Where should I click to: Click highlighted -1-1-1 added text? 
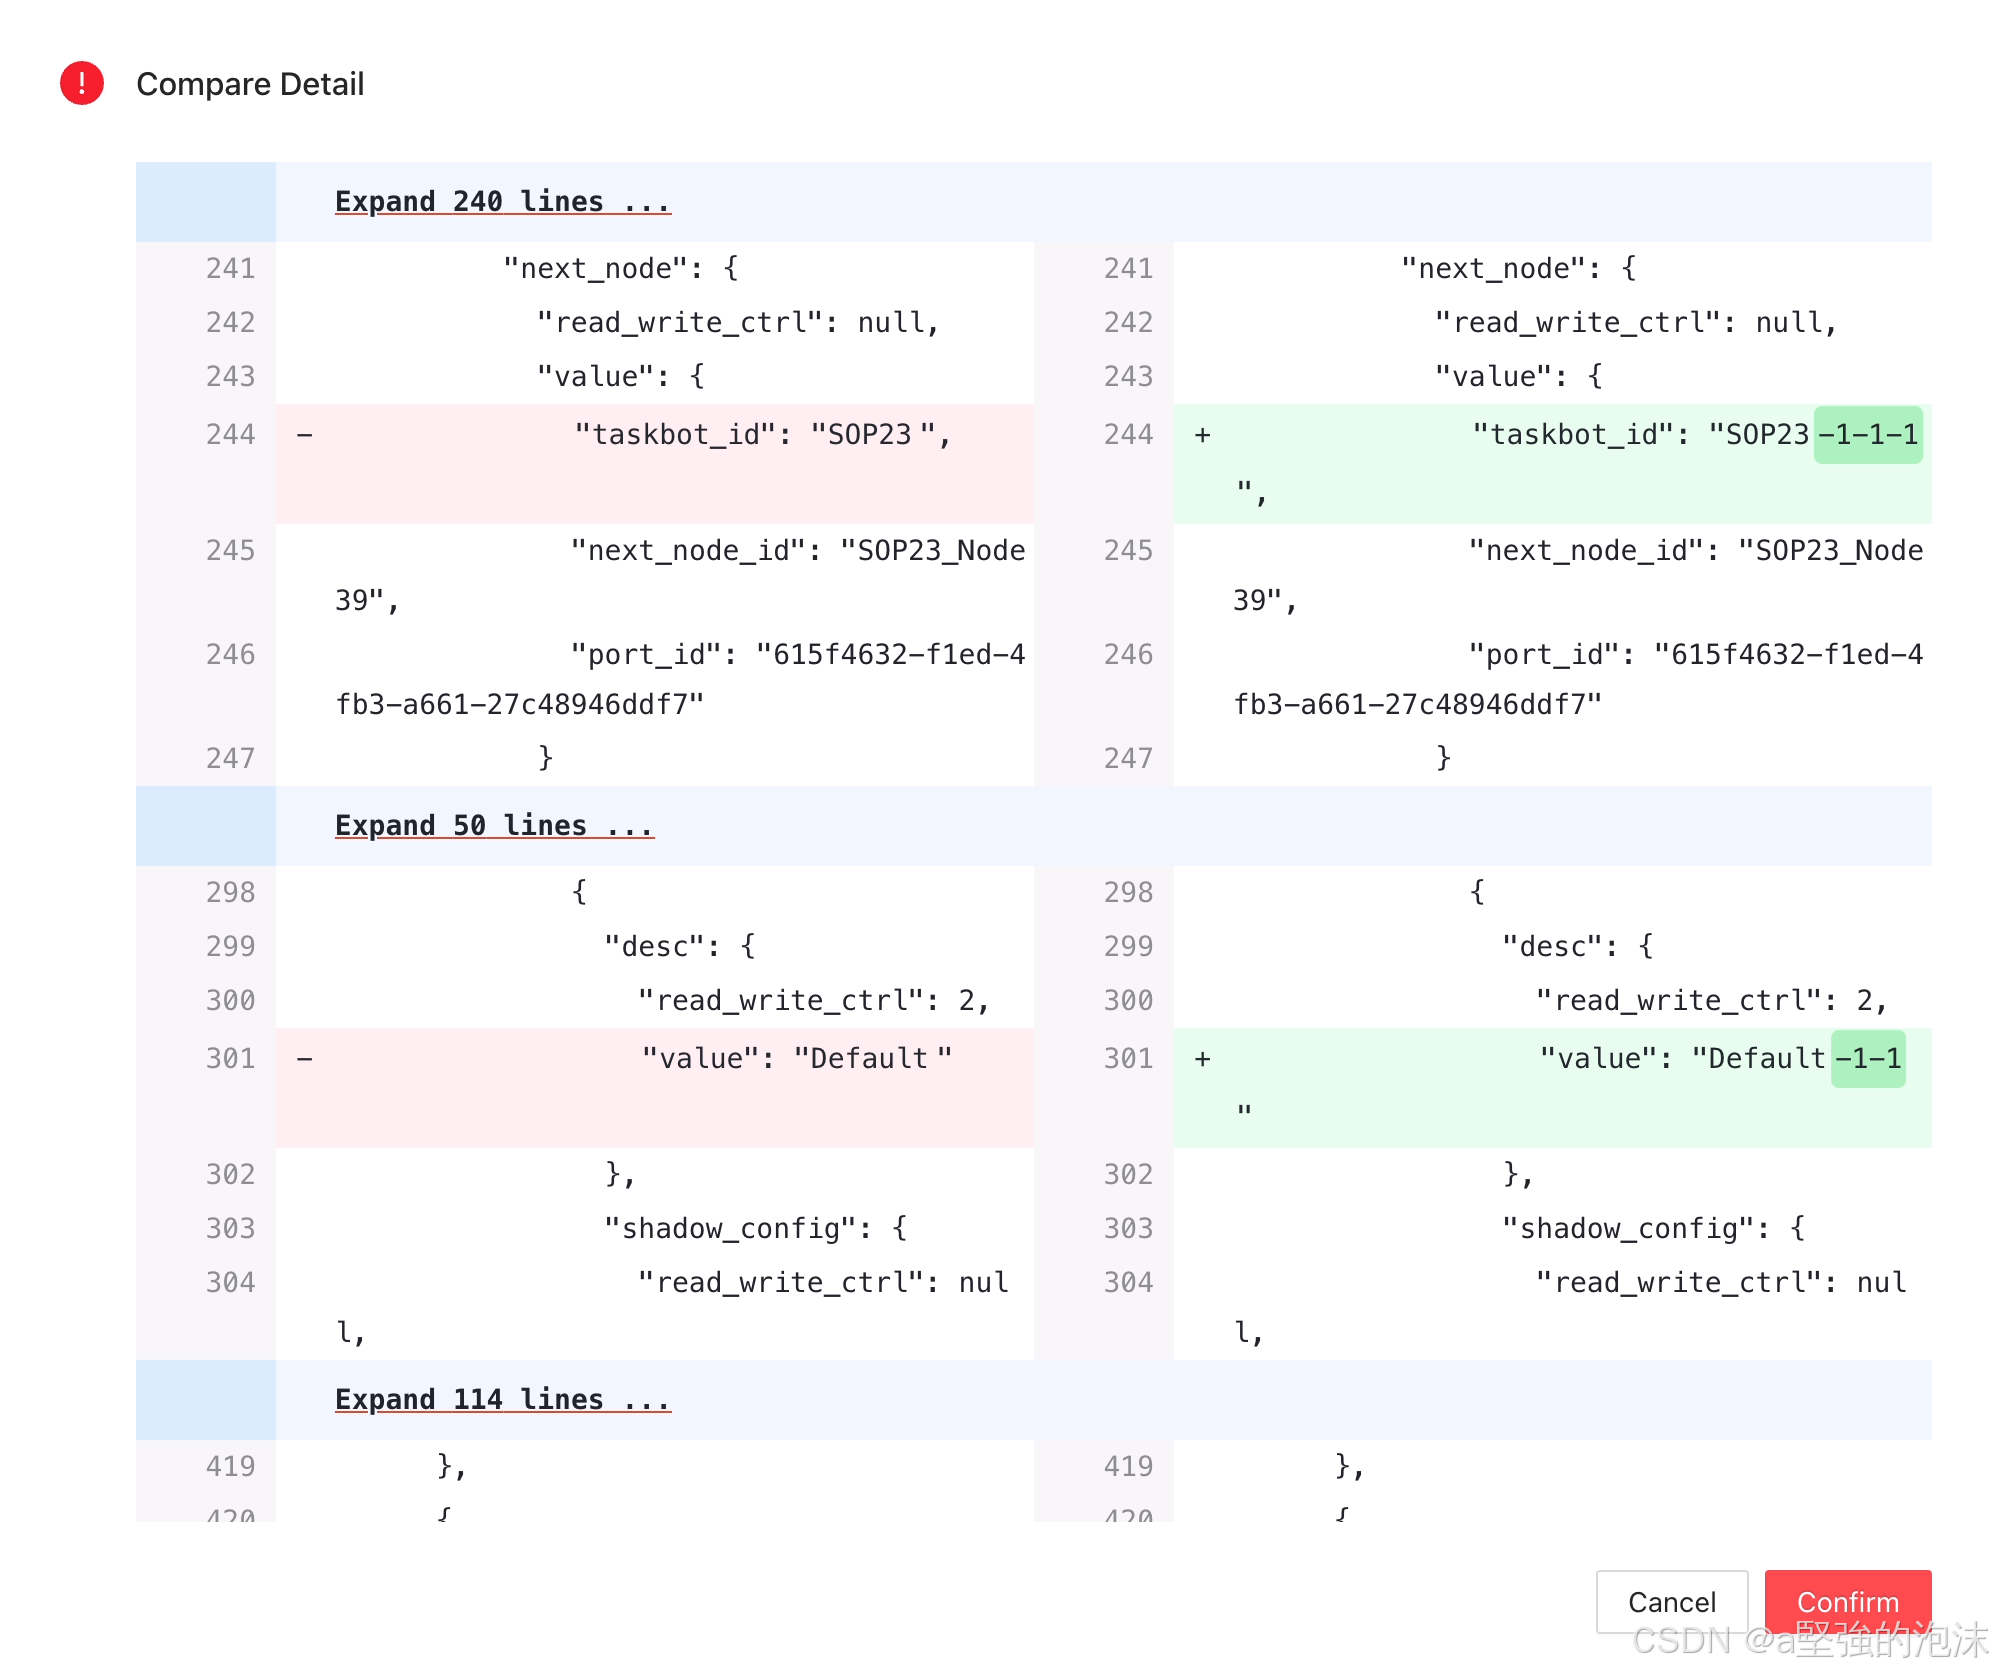click(1867, 435)
